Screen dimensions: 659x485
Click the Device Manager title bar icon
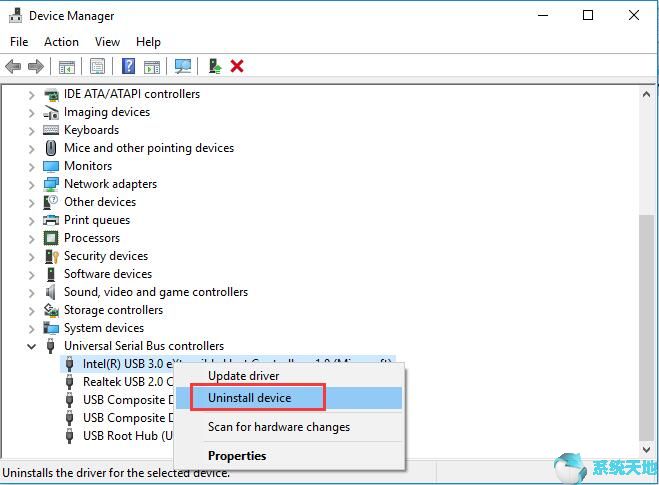15,16
